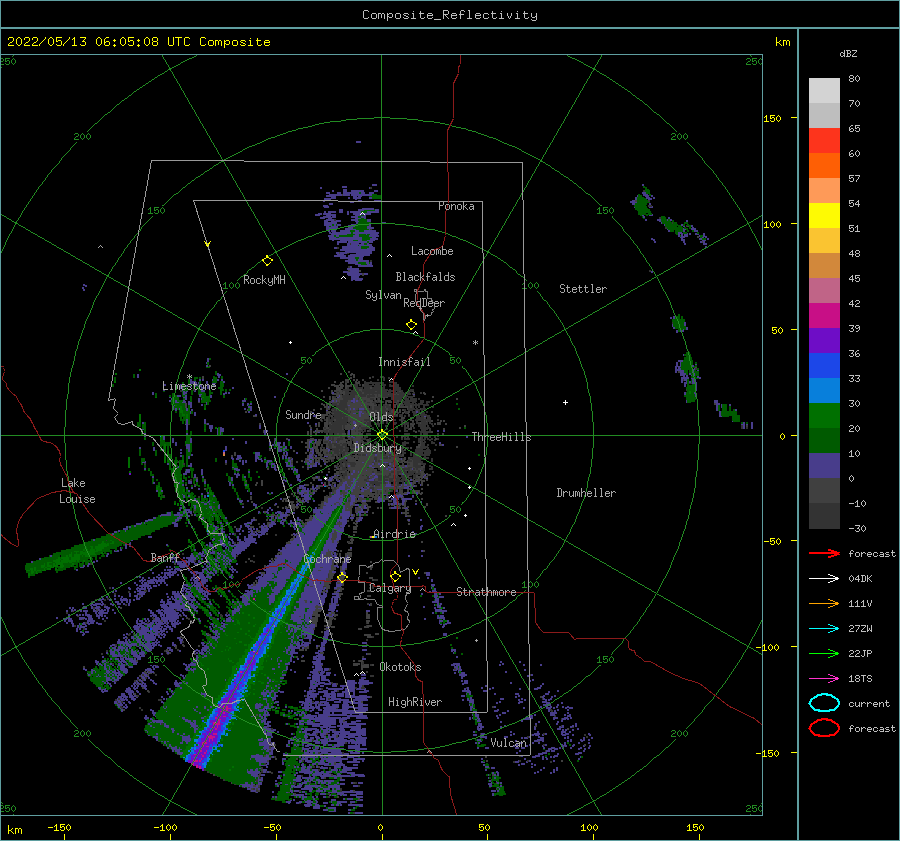Click the '18TS' legend text
This screenshot has width=900, height=841.
[860, 679]
